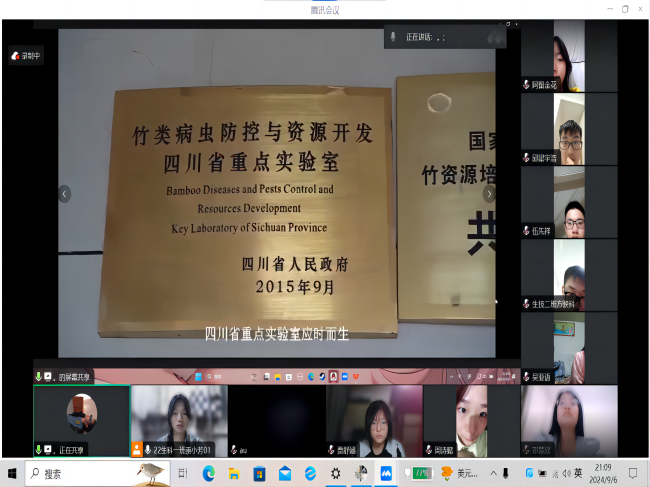Click muted mic icon on 伍先祥 tile
This screenshot has width=650, height=487.
[526, 230]
